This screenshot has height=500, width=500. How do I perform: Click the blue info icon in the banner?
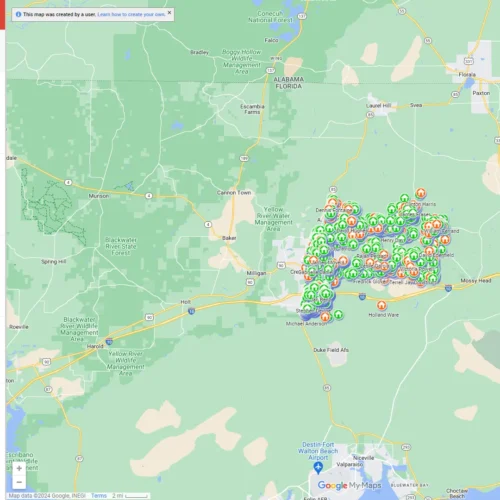pyautogui.click(x=18, y=14)
